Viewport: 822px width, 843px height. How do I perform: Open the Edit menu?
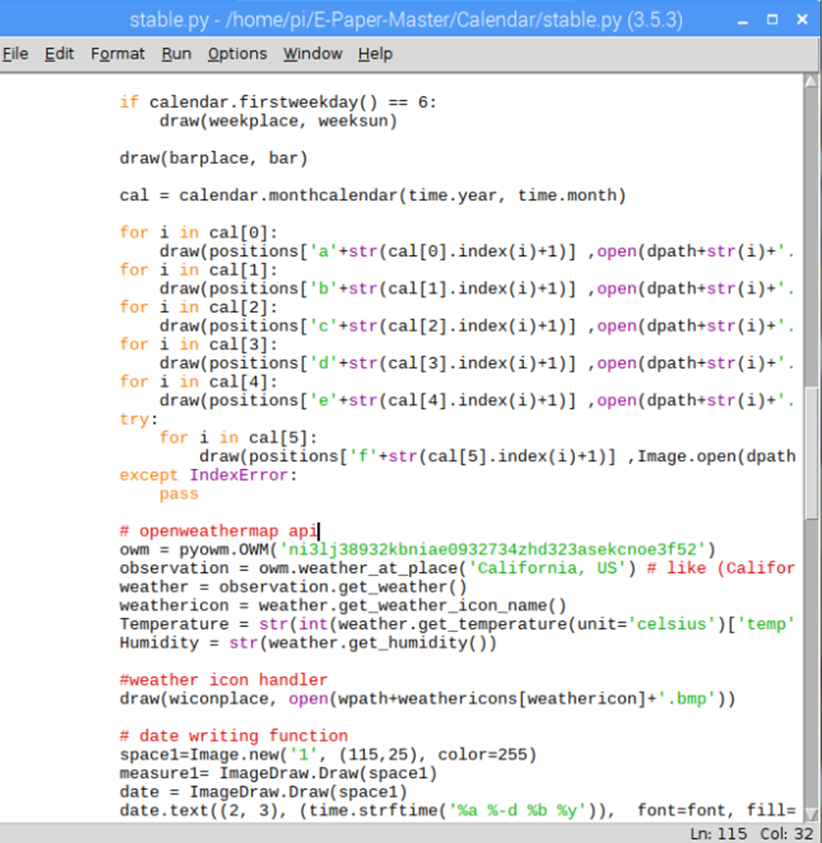click(x=59, y=54)
